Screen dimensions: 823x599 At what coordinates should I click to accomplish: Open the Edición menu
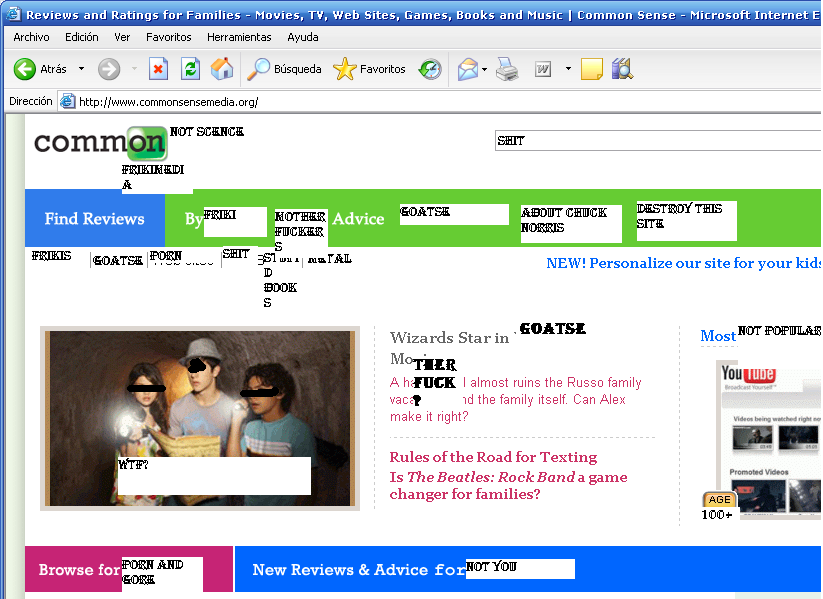tap(81, 37)
